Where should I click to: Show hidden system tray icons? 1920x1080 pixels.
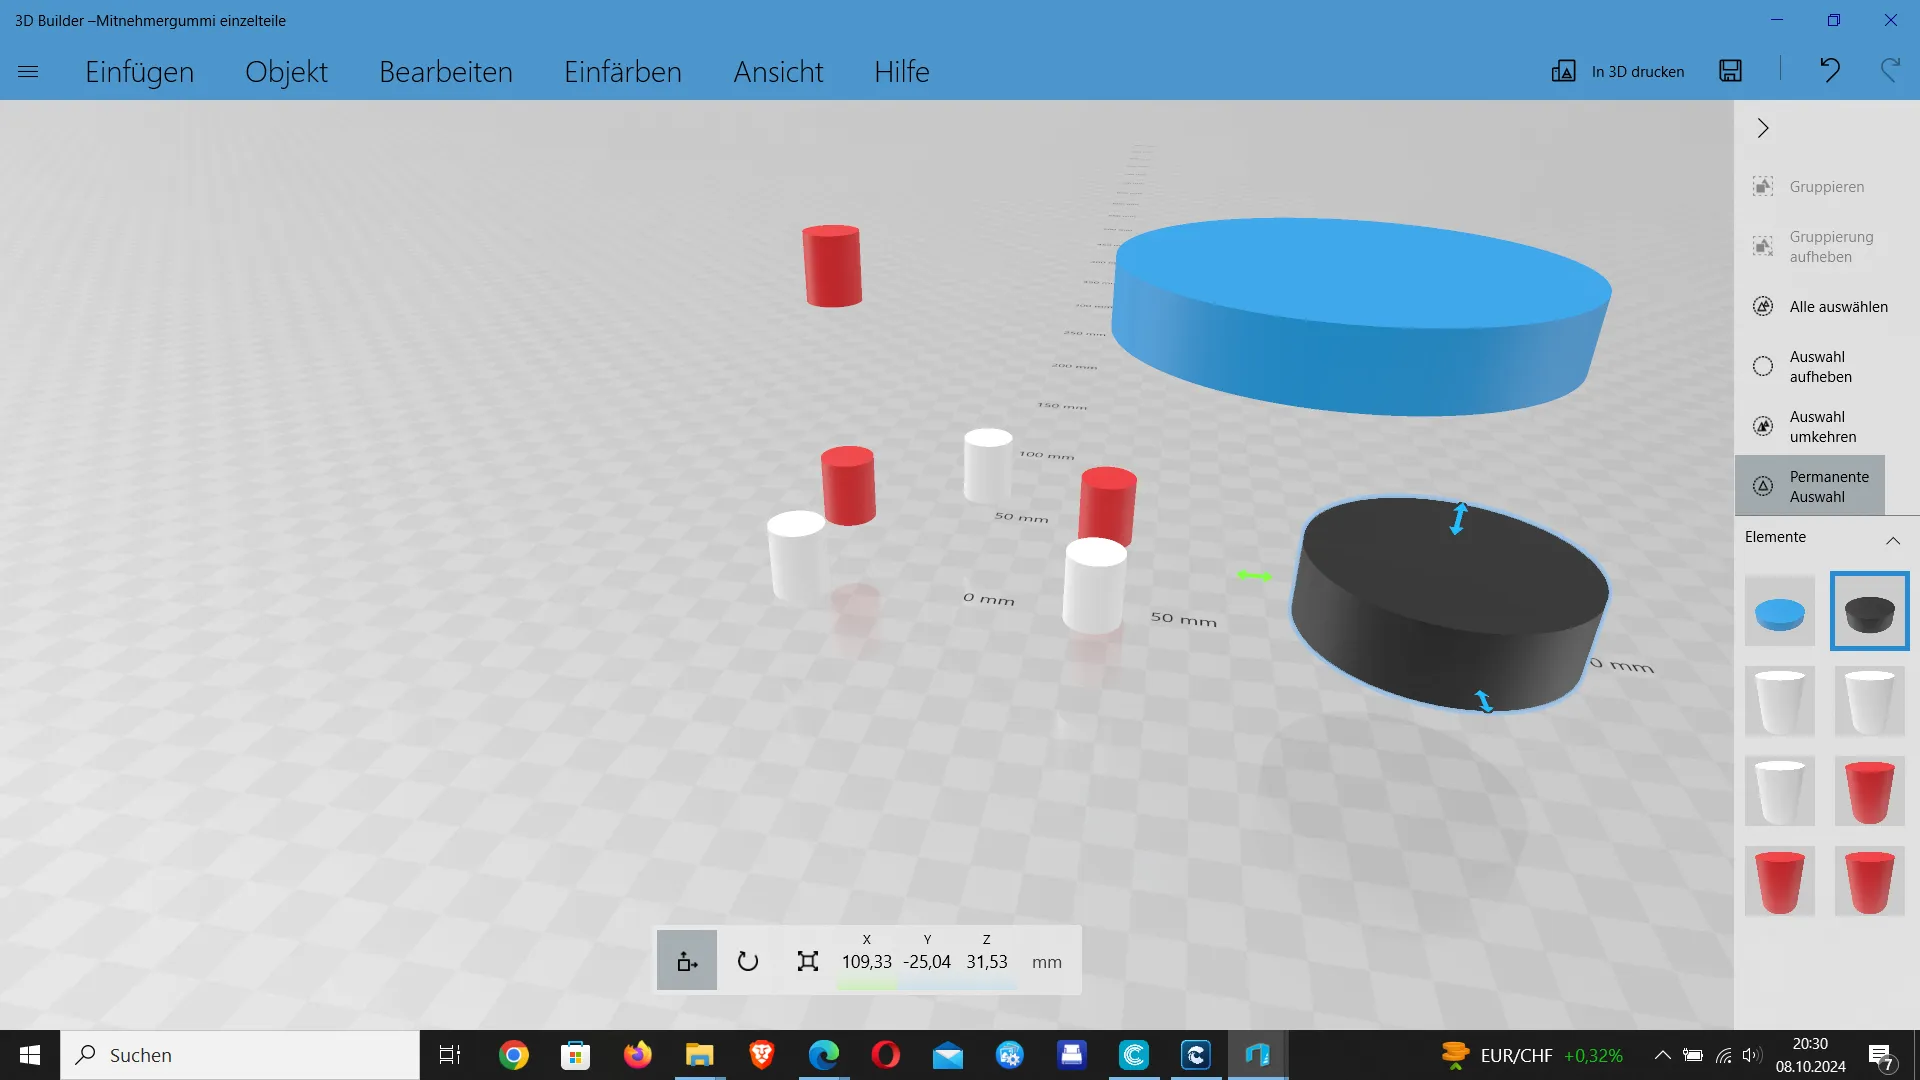(1662, 1055)
